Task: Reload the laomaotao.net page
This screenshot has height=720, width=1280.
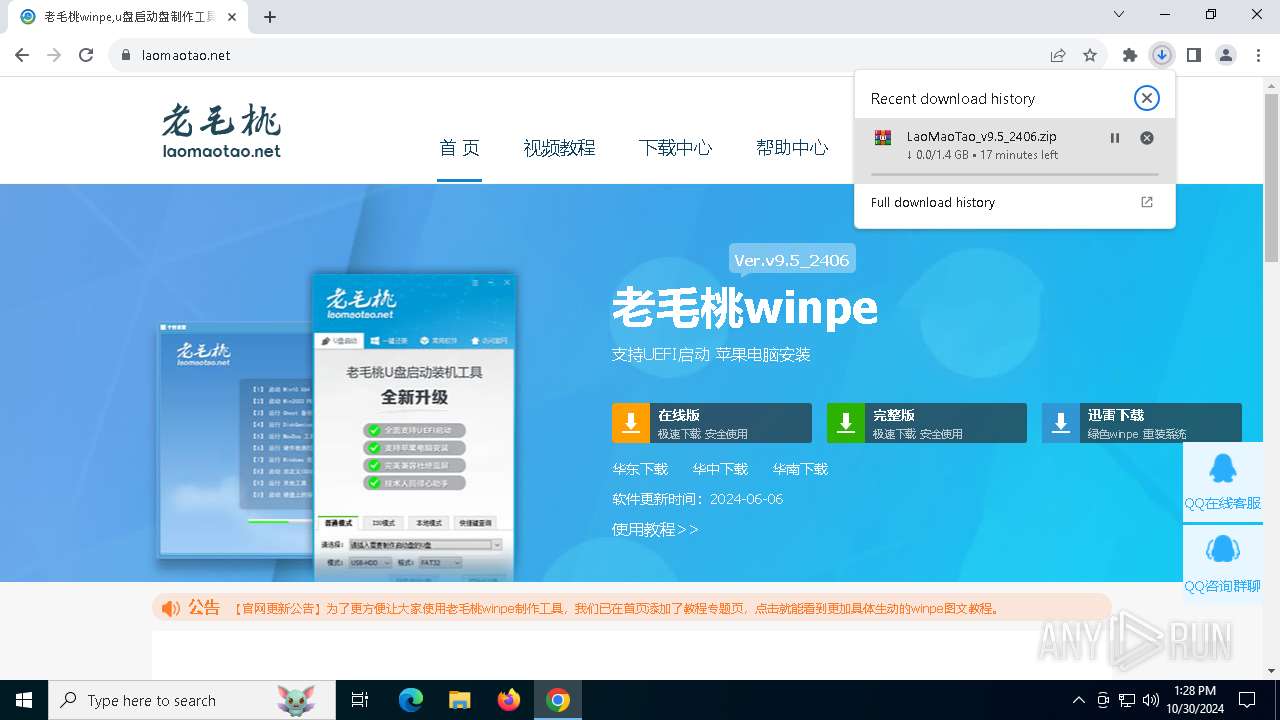Action: (86, 55)
